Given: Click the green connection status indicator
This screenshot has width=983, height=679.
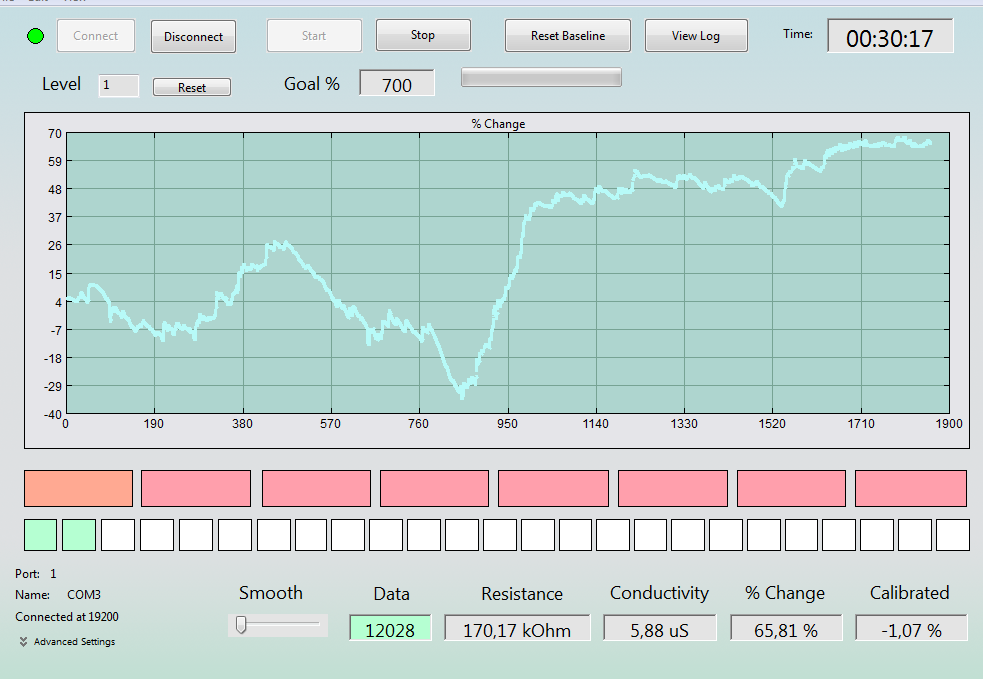Looking at the screenshot, I should (x=36, y=36).
